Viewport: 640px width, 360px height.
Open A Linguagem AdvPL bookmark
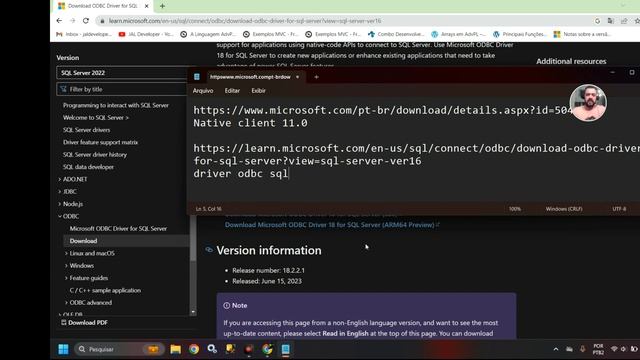pos(208,34)
